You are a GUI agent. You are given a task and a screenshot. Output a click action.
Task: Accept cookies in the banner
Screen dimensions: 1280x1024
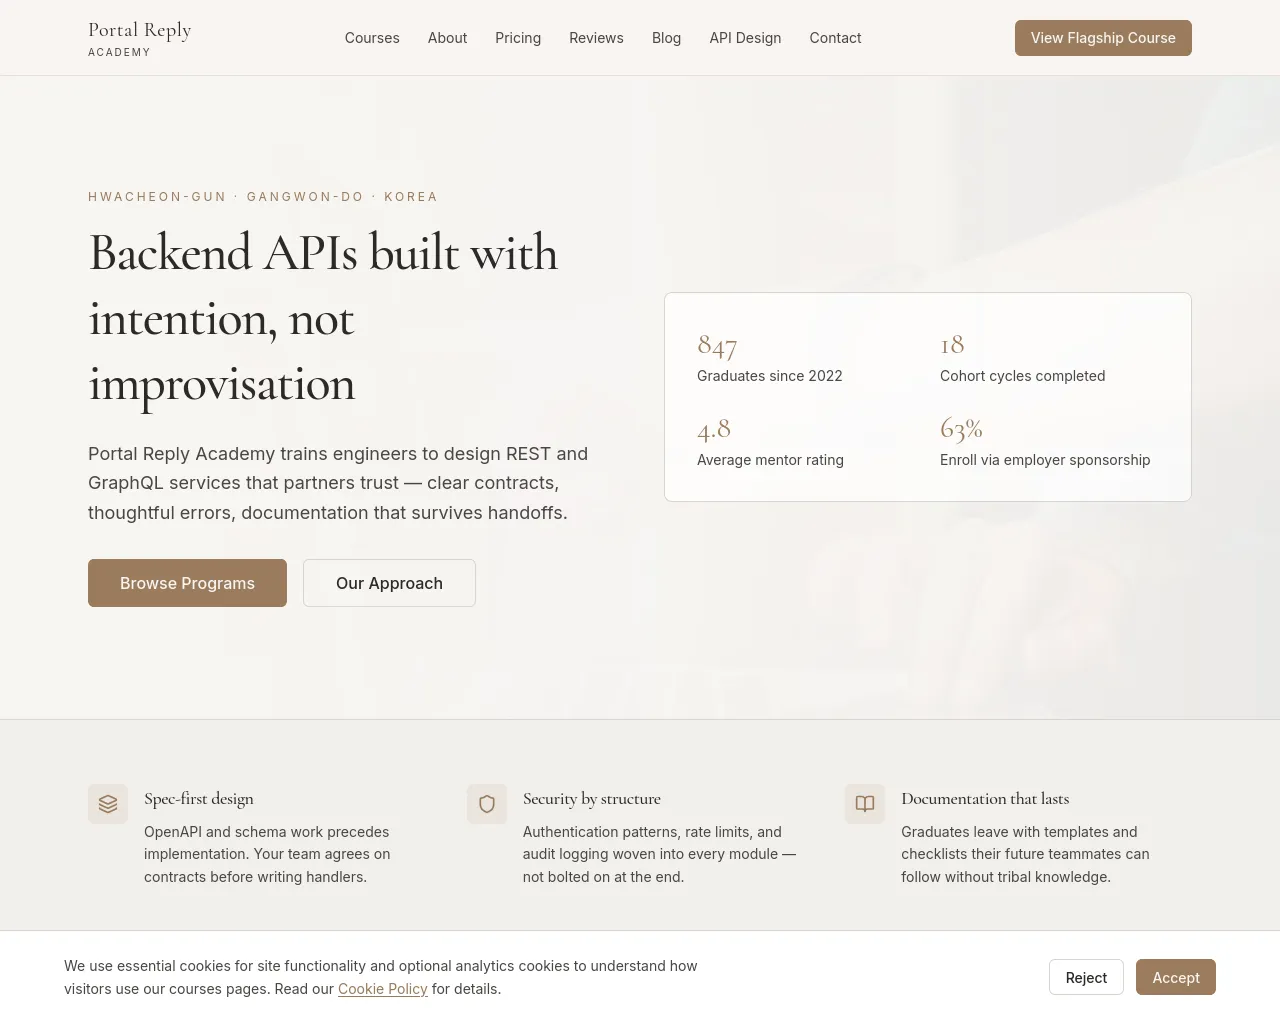1176,977
